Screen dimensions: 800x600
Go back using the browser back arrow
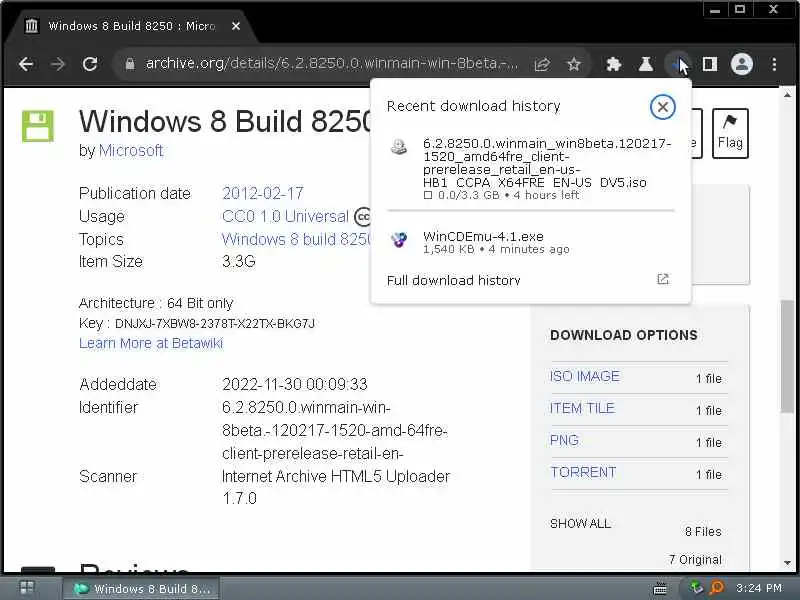pyautogui.click(x=26, y=64)
